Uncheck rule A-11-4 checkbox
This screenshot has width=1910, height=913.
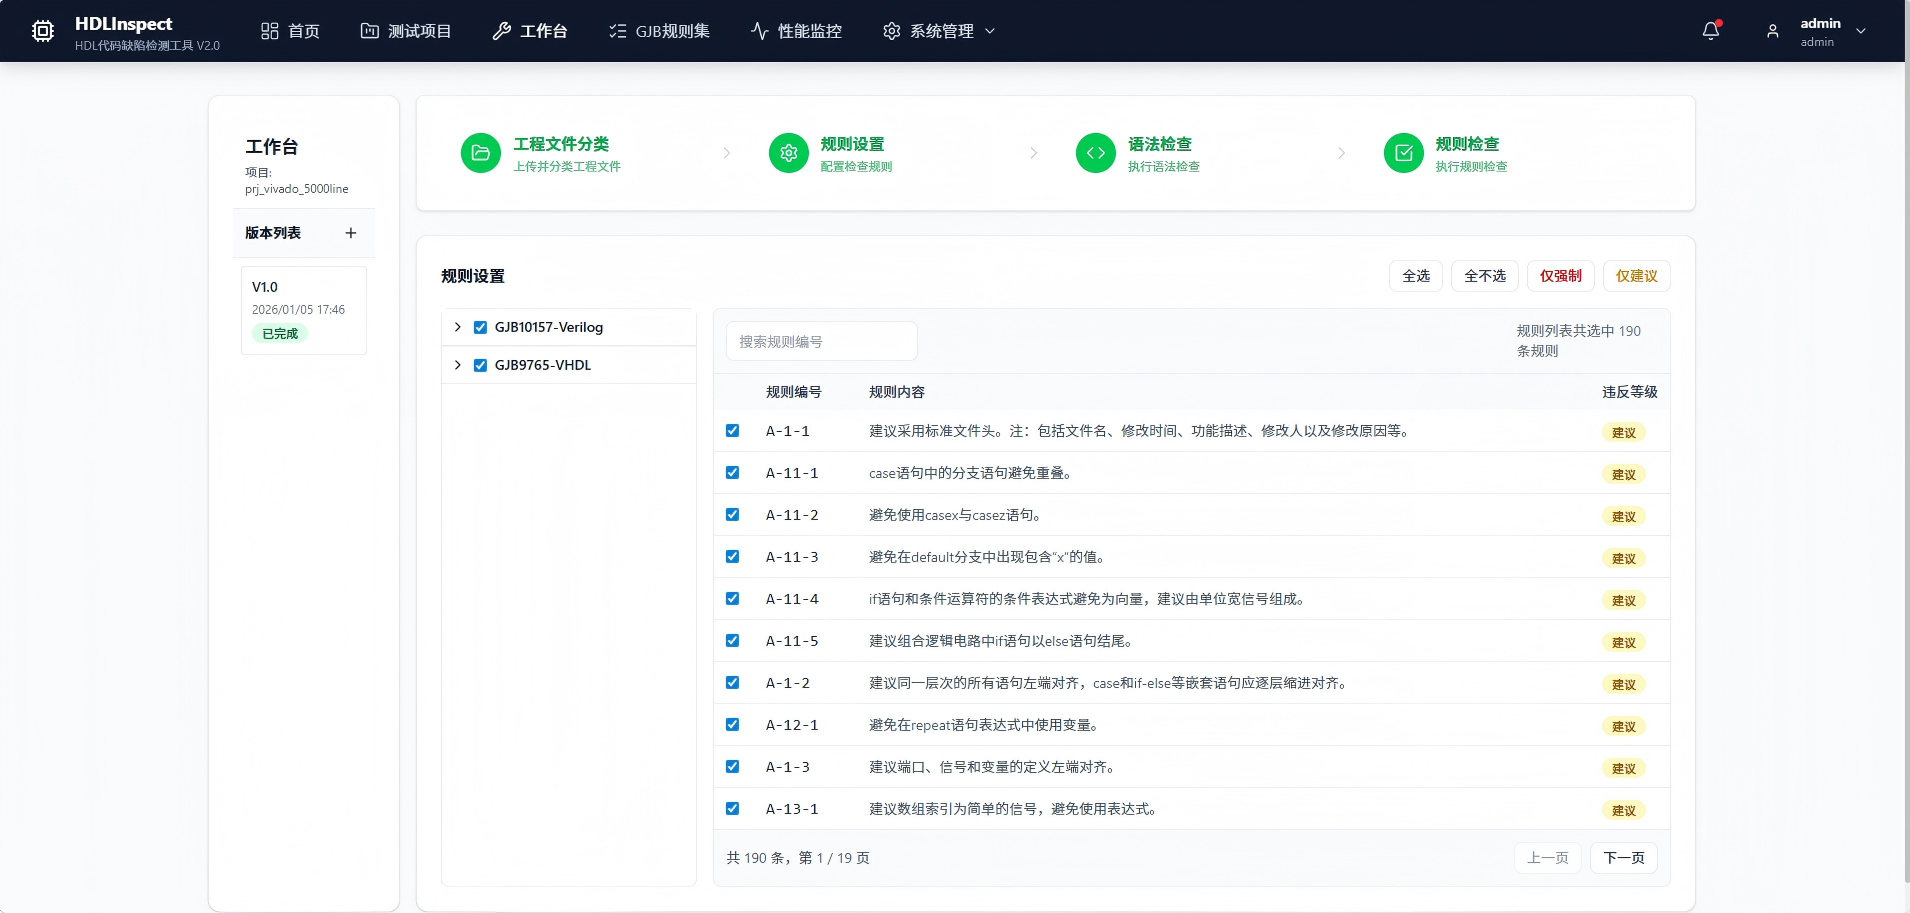[732, 599]
